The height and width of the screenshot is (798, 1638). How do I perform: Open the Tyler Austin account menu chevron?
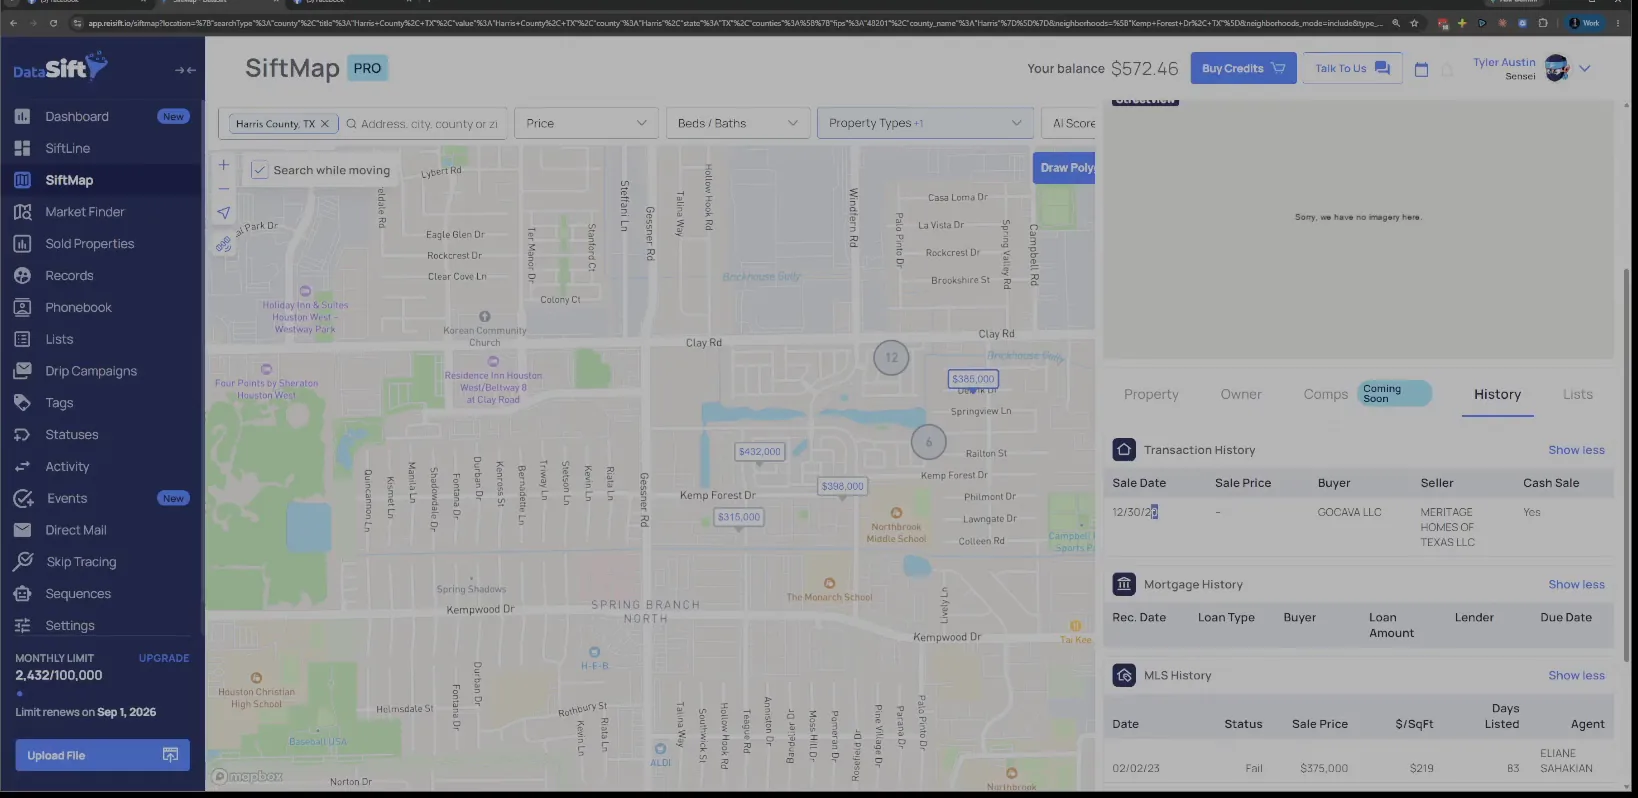coord(1585,69)
